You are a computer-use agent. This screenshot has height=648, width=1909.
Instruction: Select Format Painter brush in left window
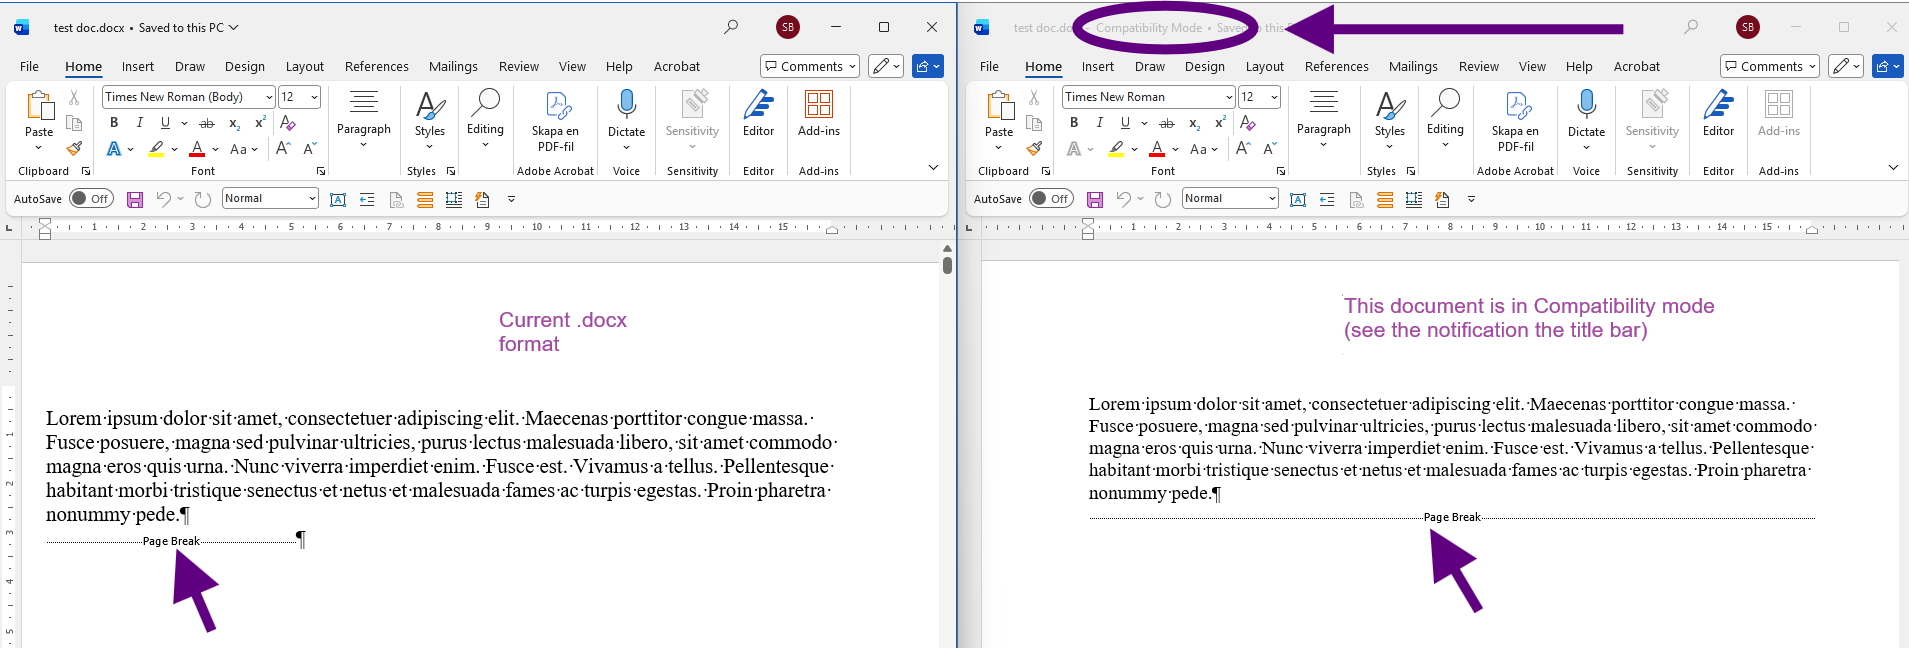[x=74, y=148]
